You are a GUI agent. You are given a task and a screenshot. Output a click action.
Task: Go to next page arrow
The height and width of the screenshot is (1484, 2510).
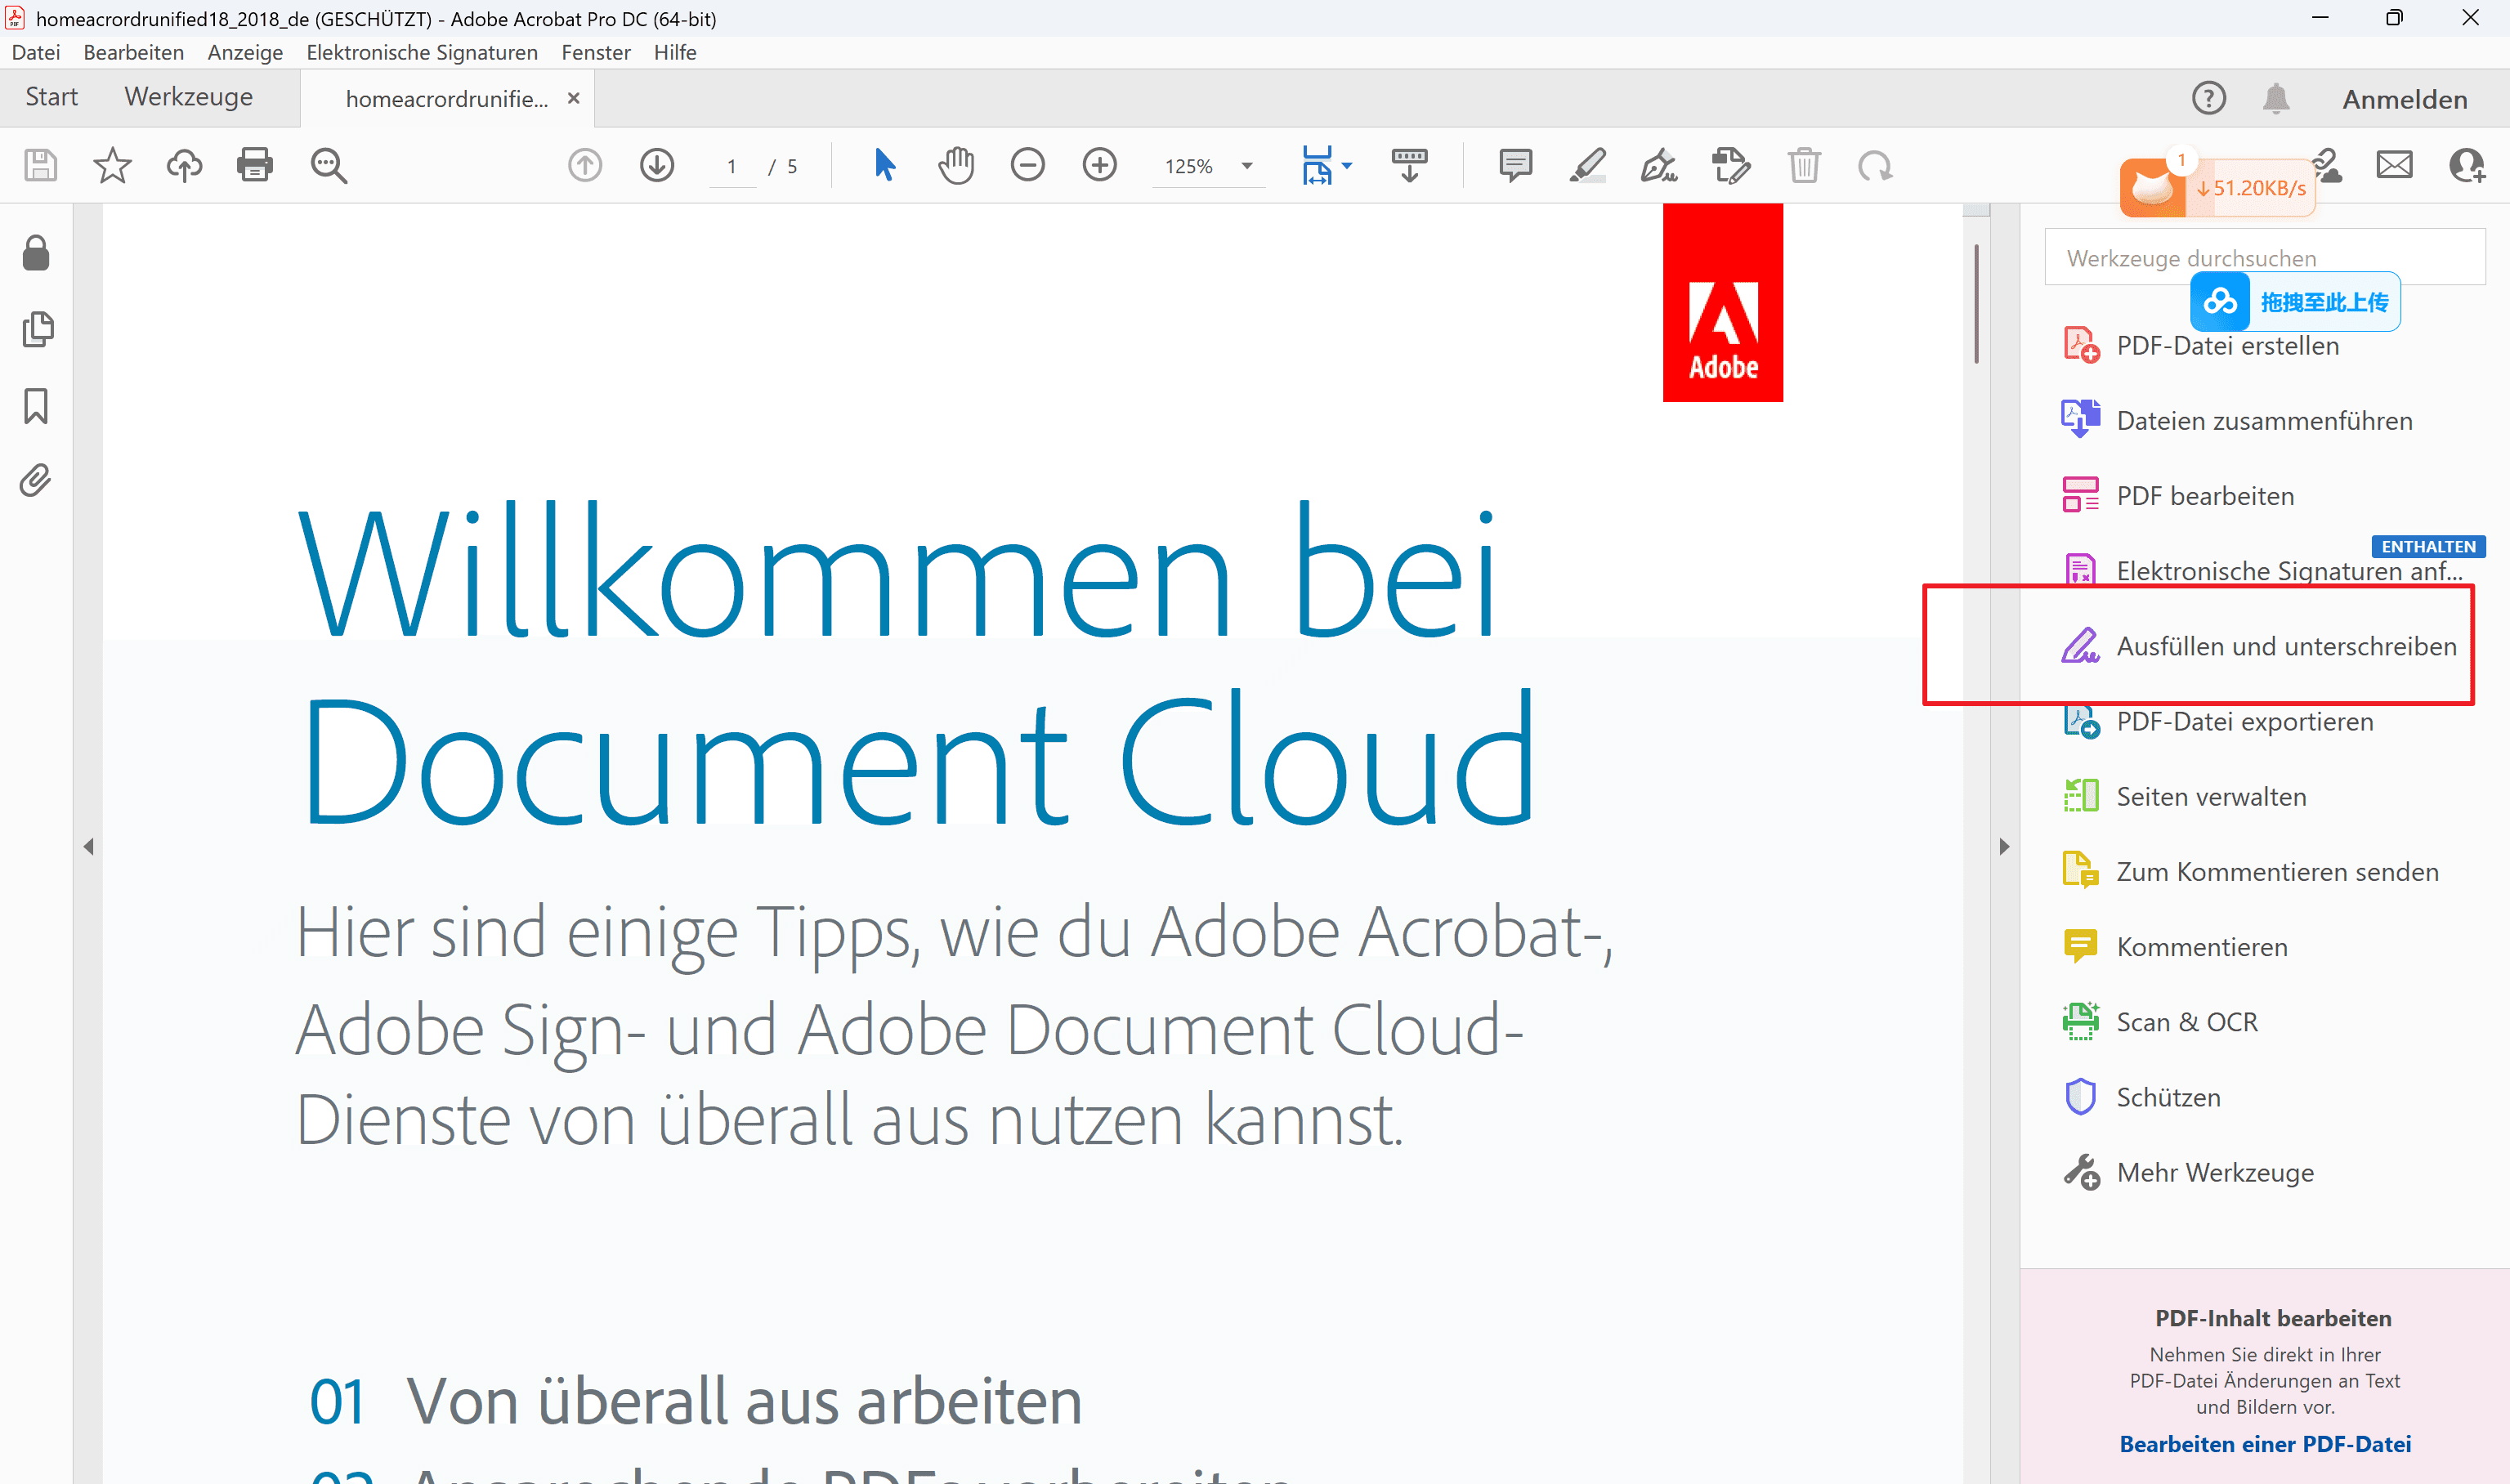[657, 165]
